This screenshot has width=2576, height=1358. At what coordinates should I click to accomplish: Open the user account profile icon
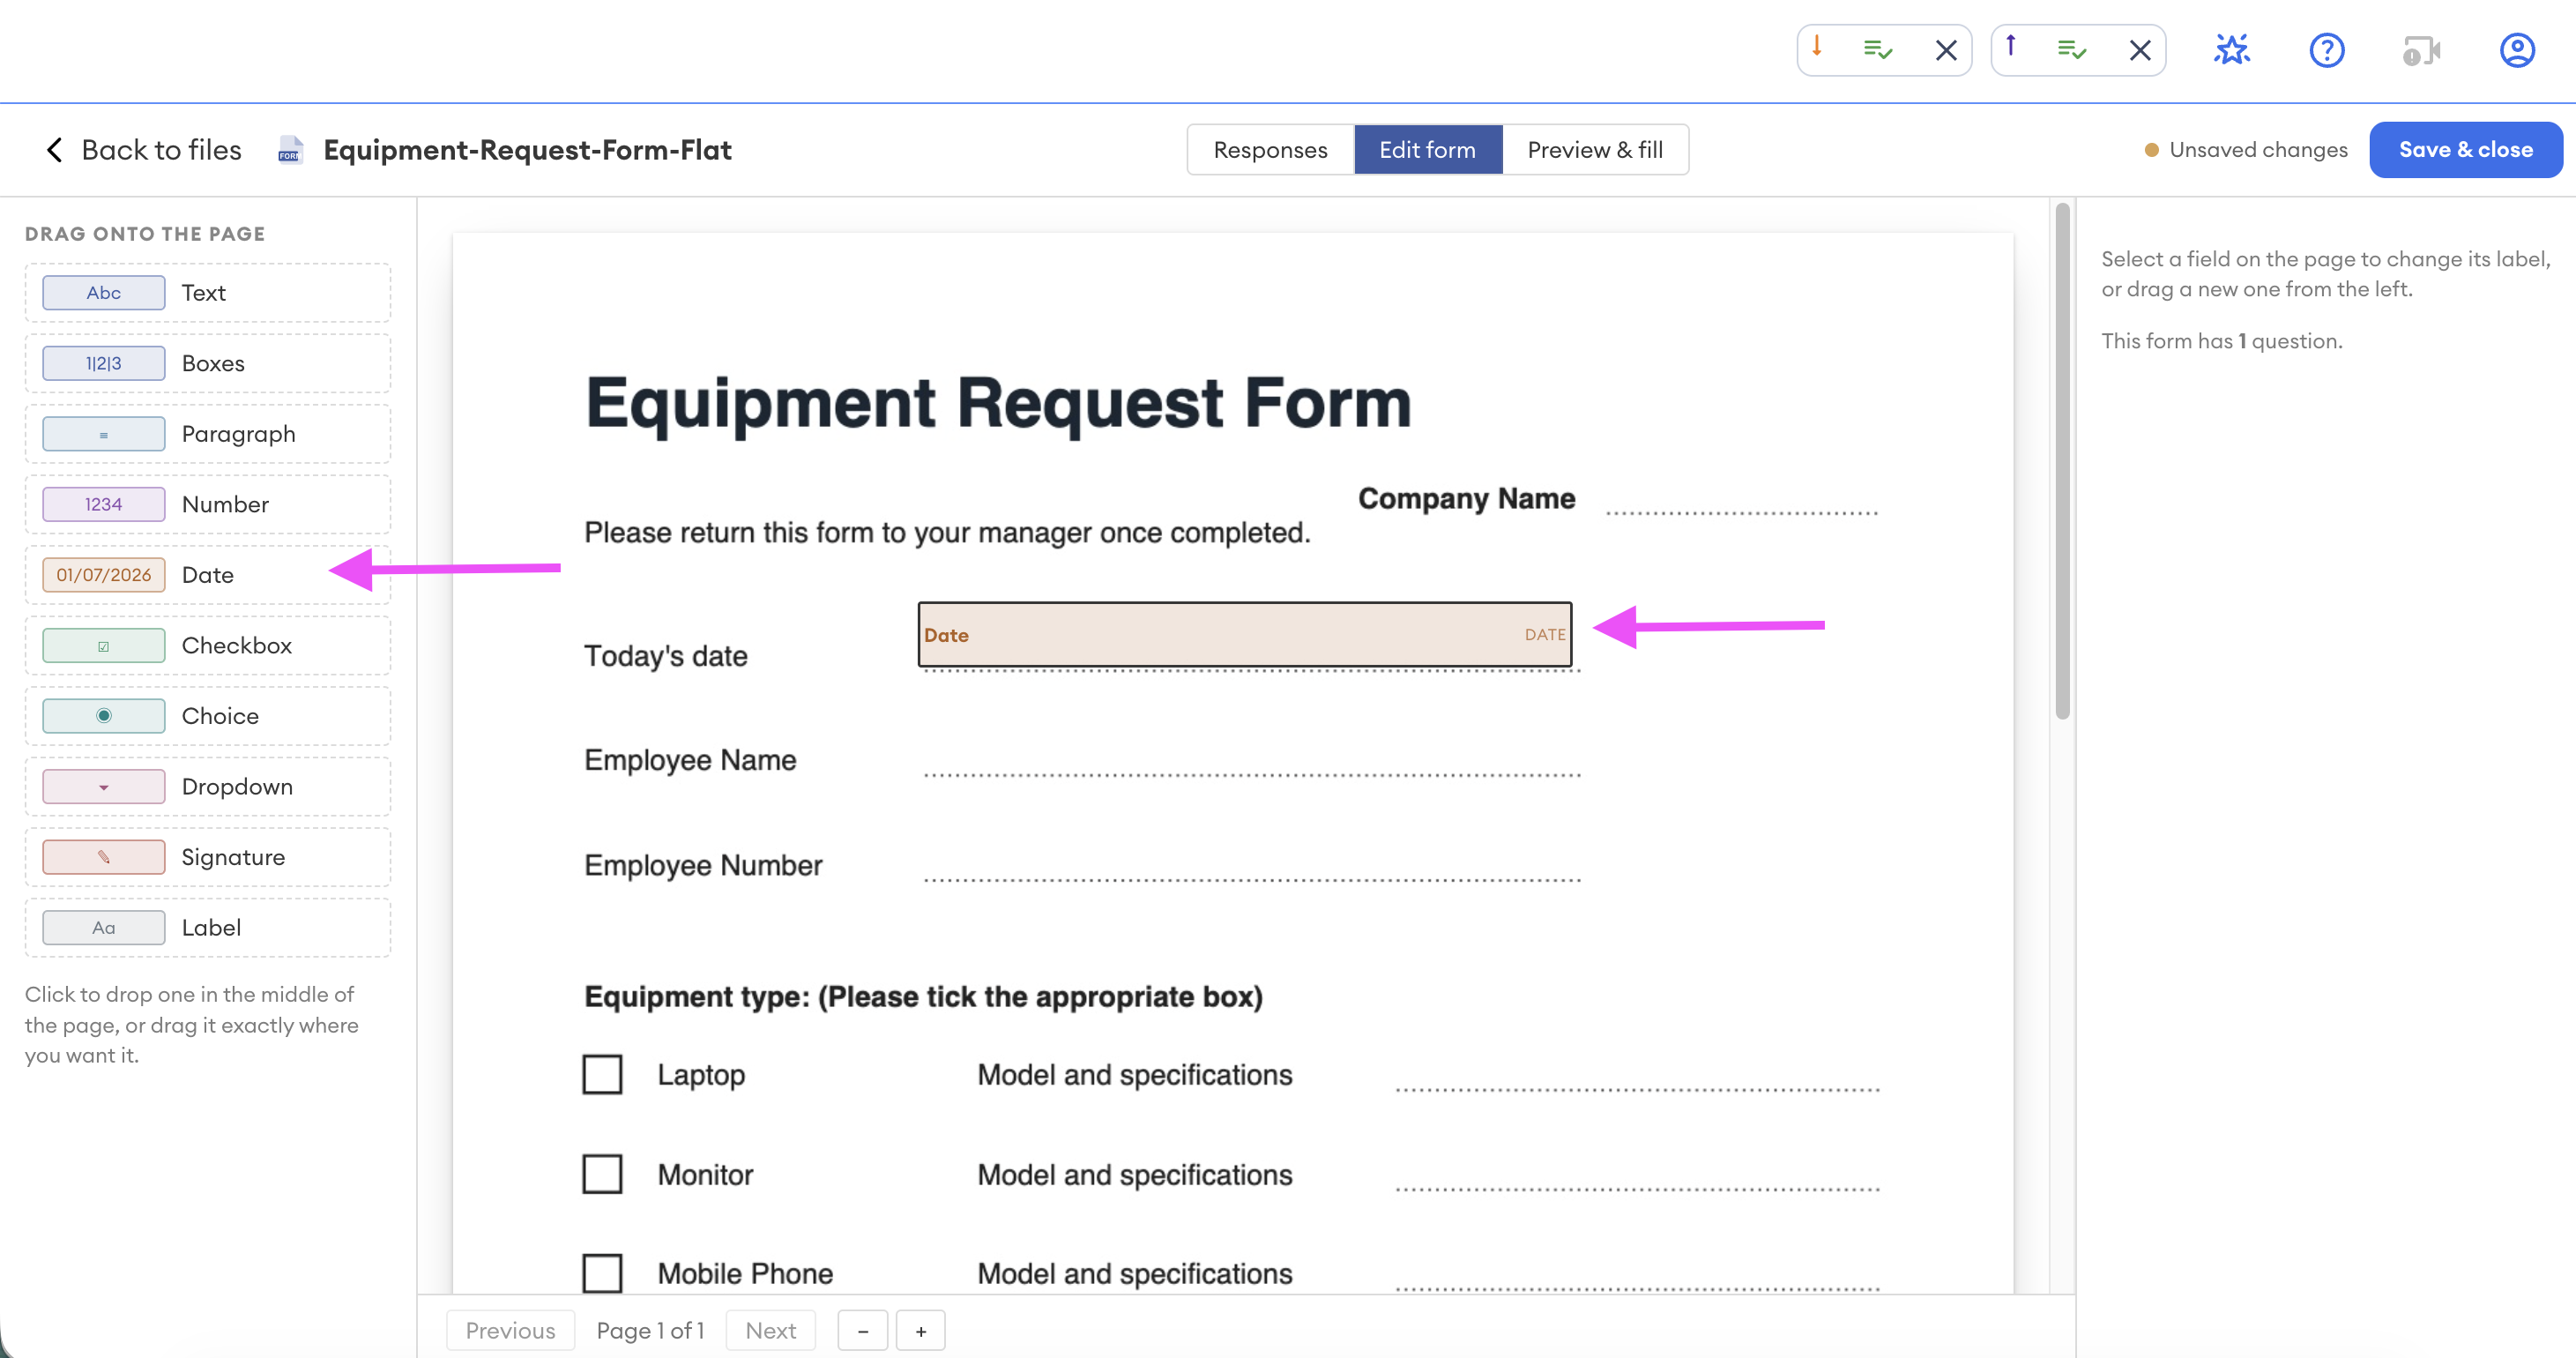[x=2517, y=50]
